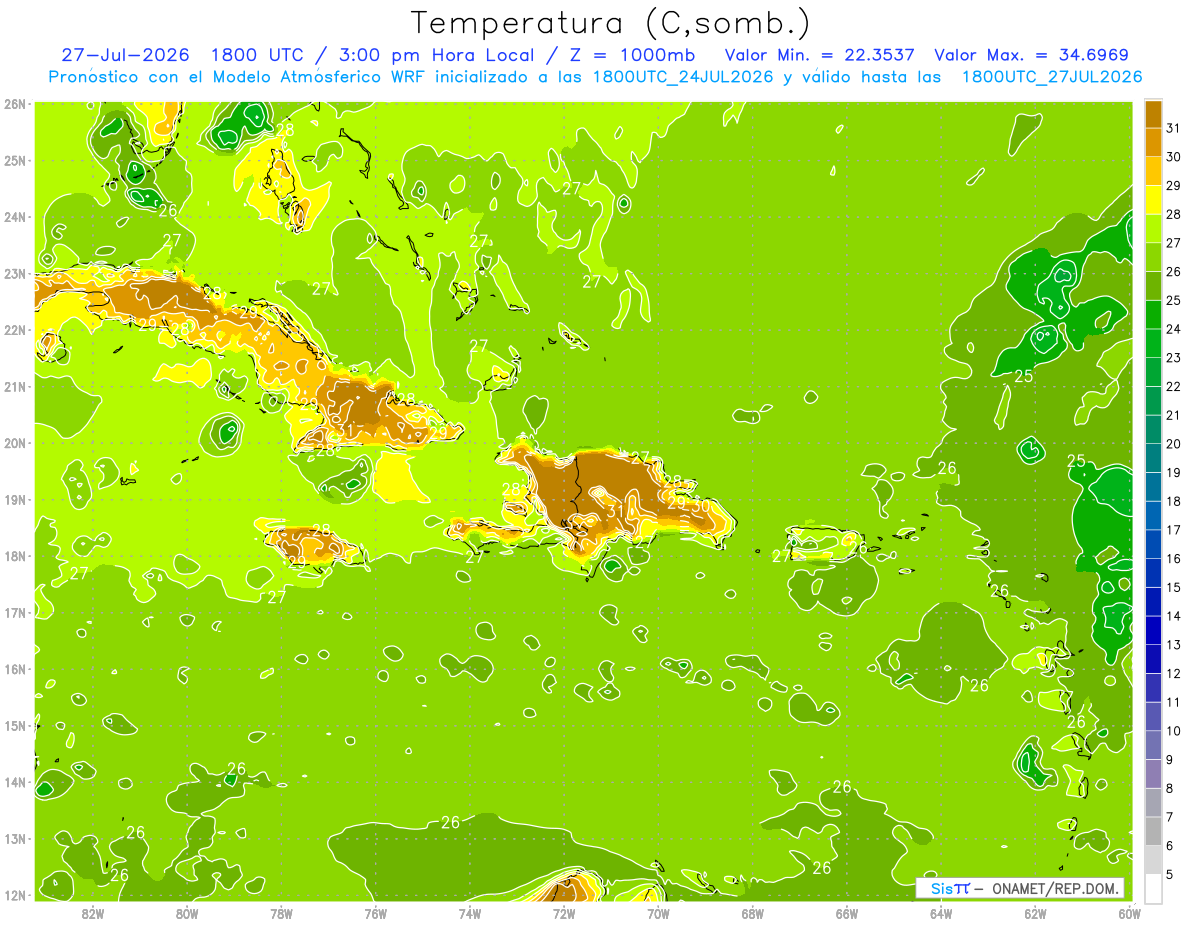
Task: Click the "80W" longitude axis label
Action: 187,913
